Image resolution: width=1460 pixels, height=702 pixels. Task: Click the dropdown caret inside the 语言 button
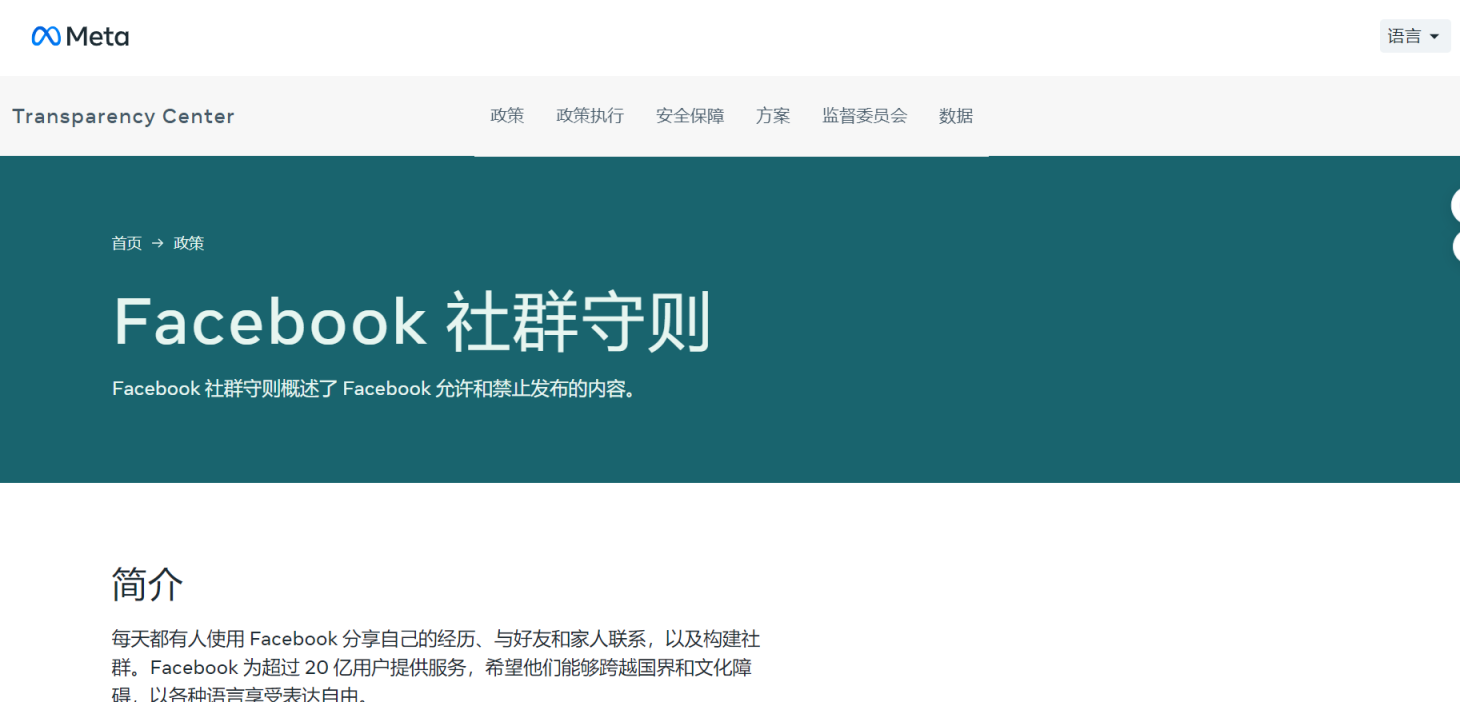[1434, 36]
